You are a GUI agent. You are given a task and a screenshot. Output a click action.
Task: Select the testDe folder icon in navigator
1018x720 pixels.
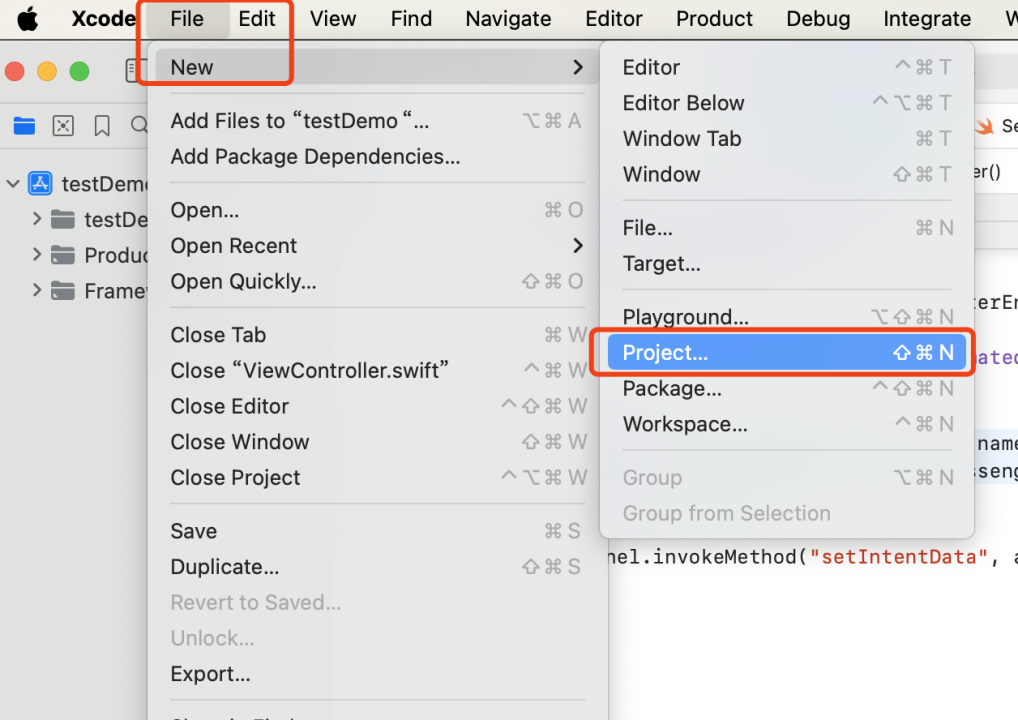click(63, 219)
